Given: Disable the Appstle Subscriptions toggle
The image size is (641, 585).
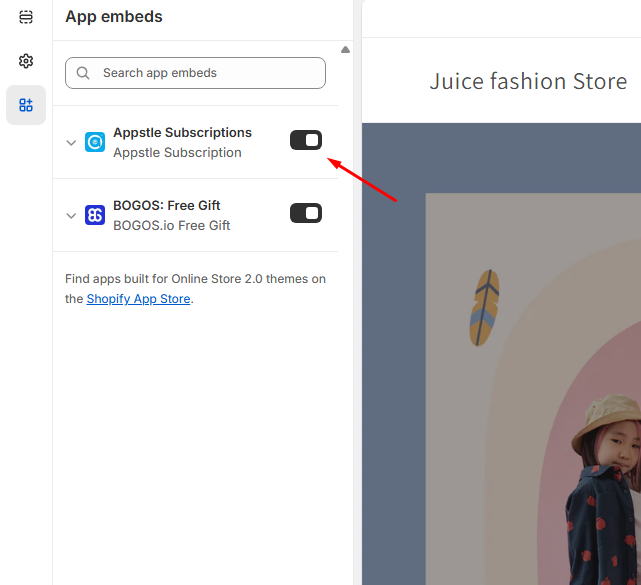Looking at the screenshot, I should point(306,140).
